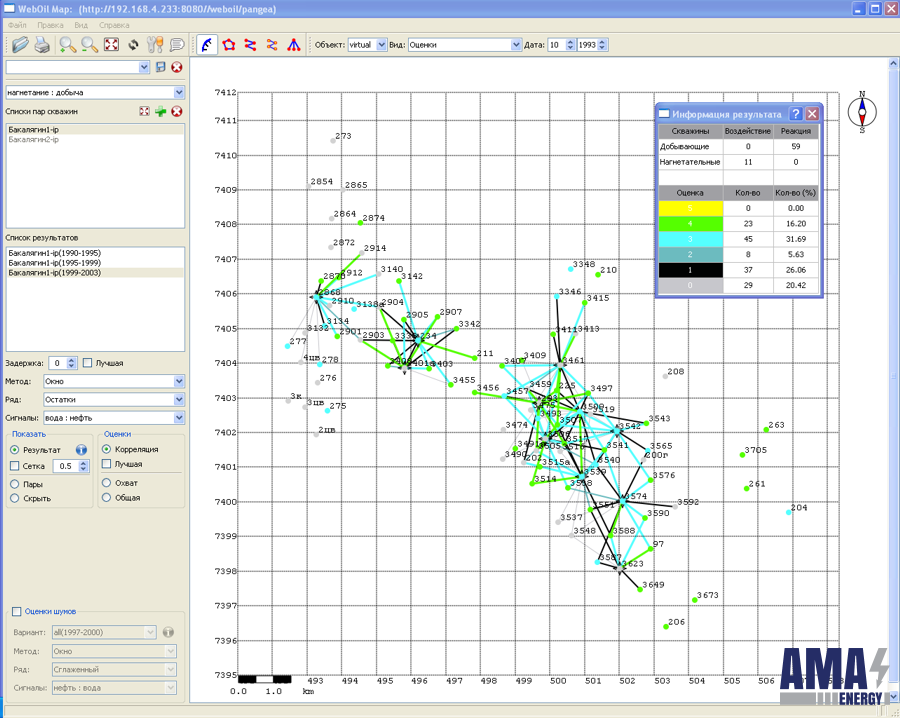This screenshot has width=900, height=718.
Task: Select the Пары radio button
Action: [16, 484]
